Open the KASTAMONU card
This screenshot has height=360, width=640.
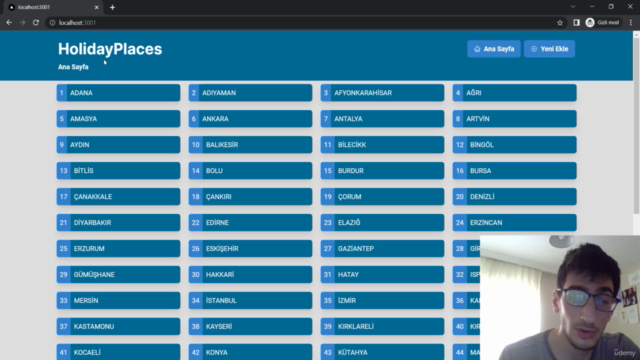click(x=118, y=327)
